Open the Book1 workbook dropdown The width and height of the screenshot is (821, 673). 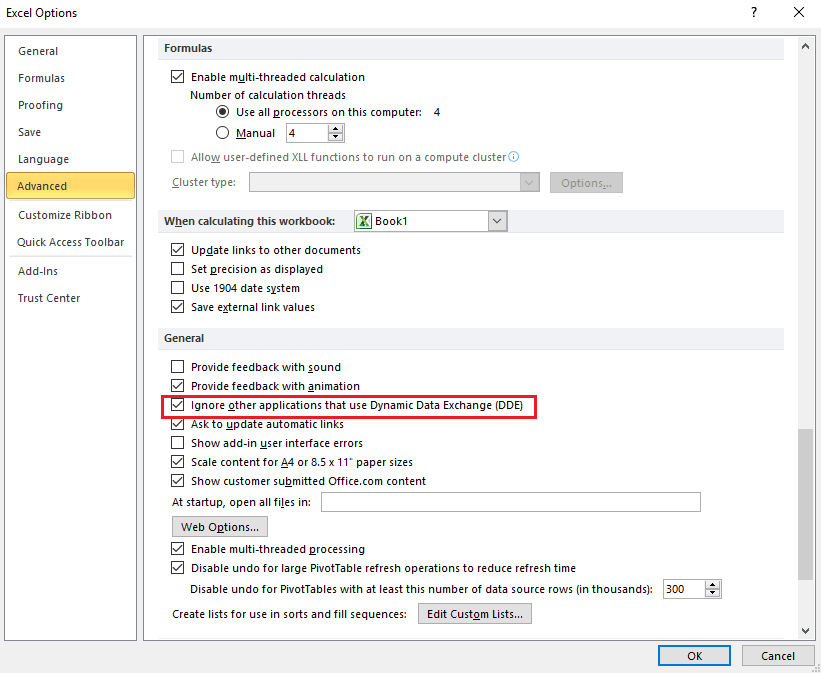click(497, 221)
